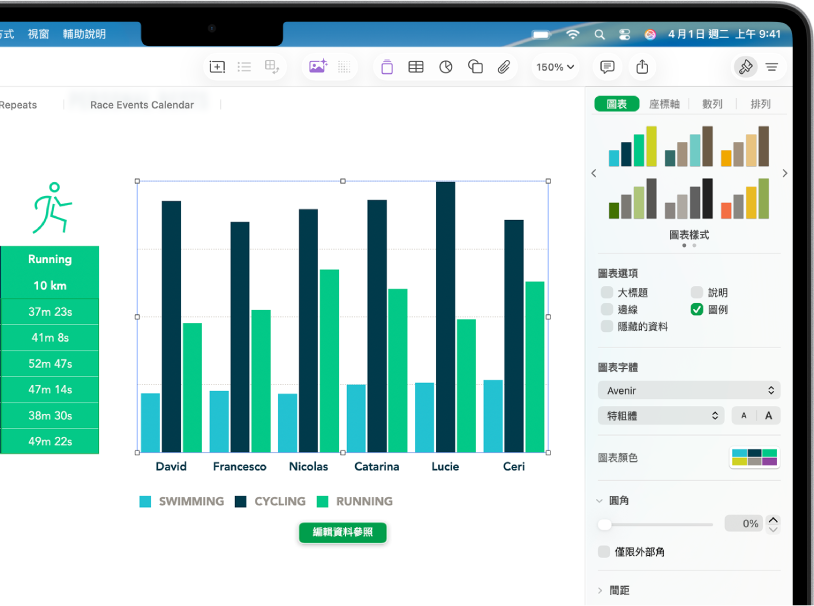Enable the 大標題 checkbox

click(x=607, y=293)
